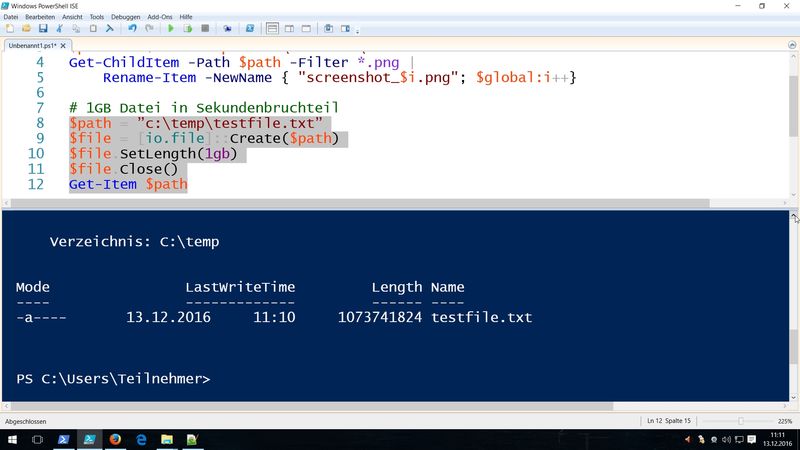This screenshot has height=450, width=800.
Task: Open the Add-Ons menu
Action: pos(160,17)
